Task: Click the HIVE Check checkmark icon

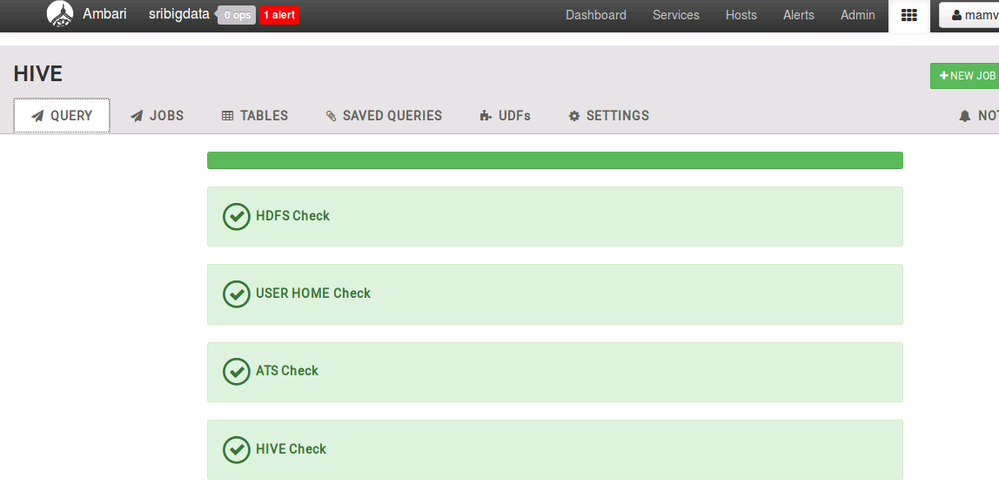Action: point(236,450)
